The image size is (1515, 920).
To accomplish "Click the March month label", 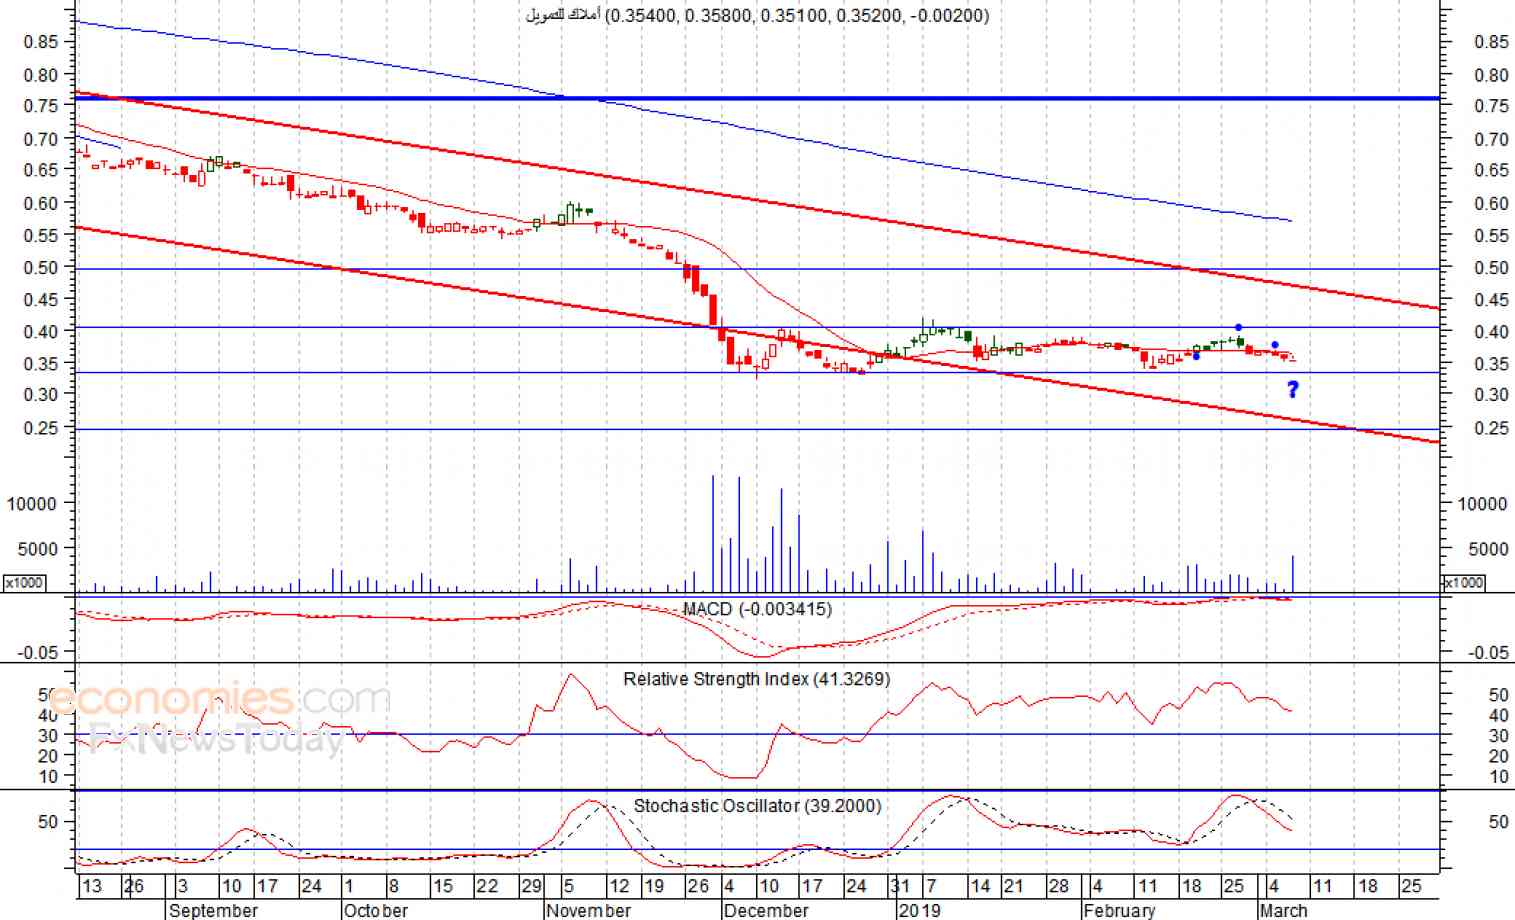I will click(x=1283, y=910).
